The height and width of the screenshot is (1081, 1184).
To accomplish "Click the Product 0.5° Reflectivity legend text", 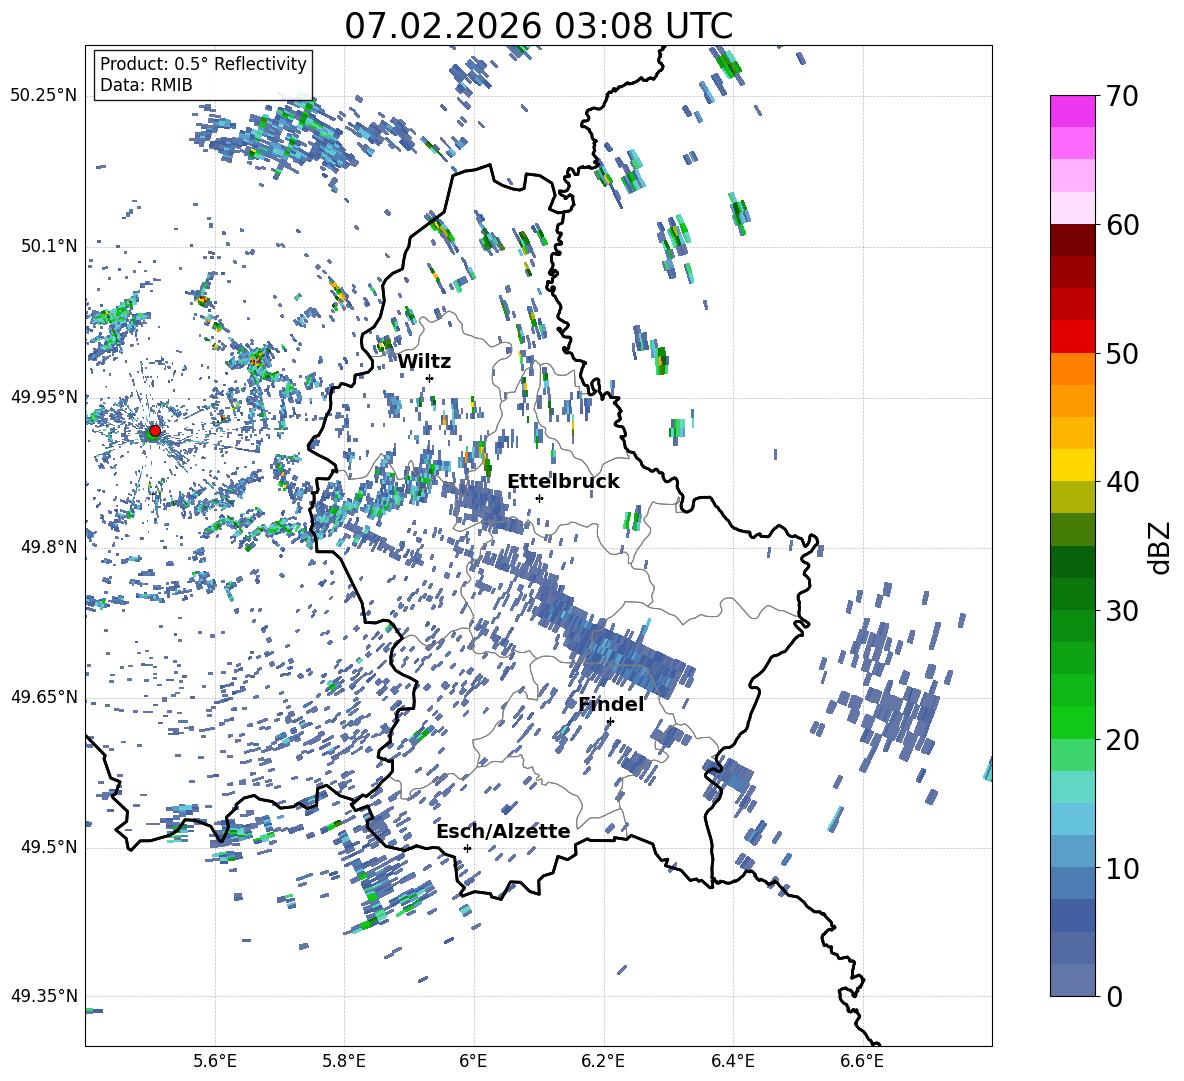I will pos(203,64).
